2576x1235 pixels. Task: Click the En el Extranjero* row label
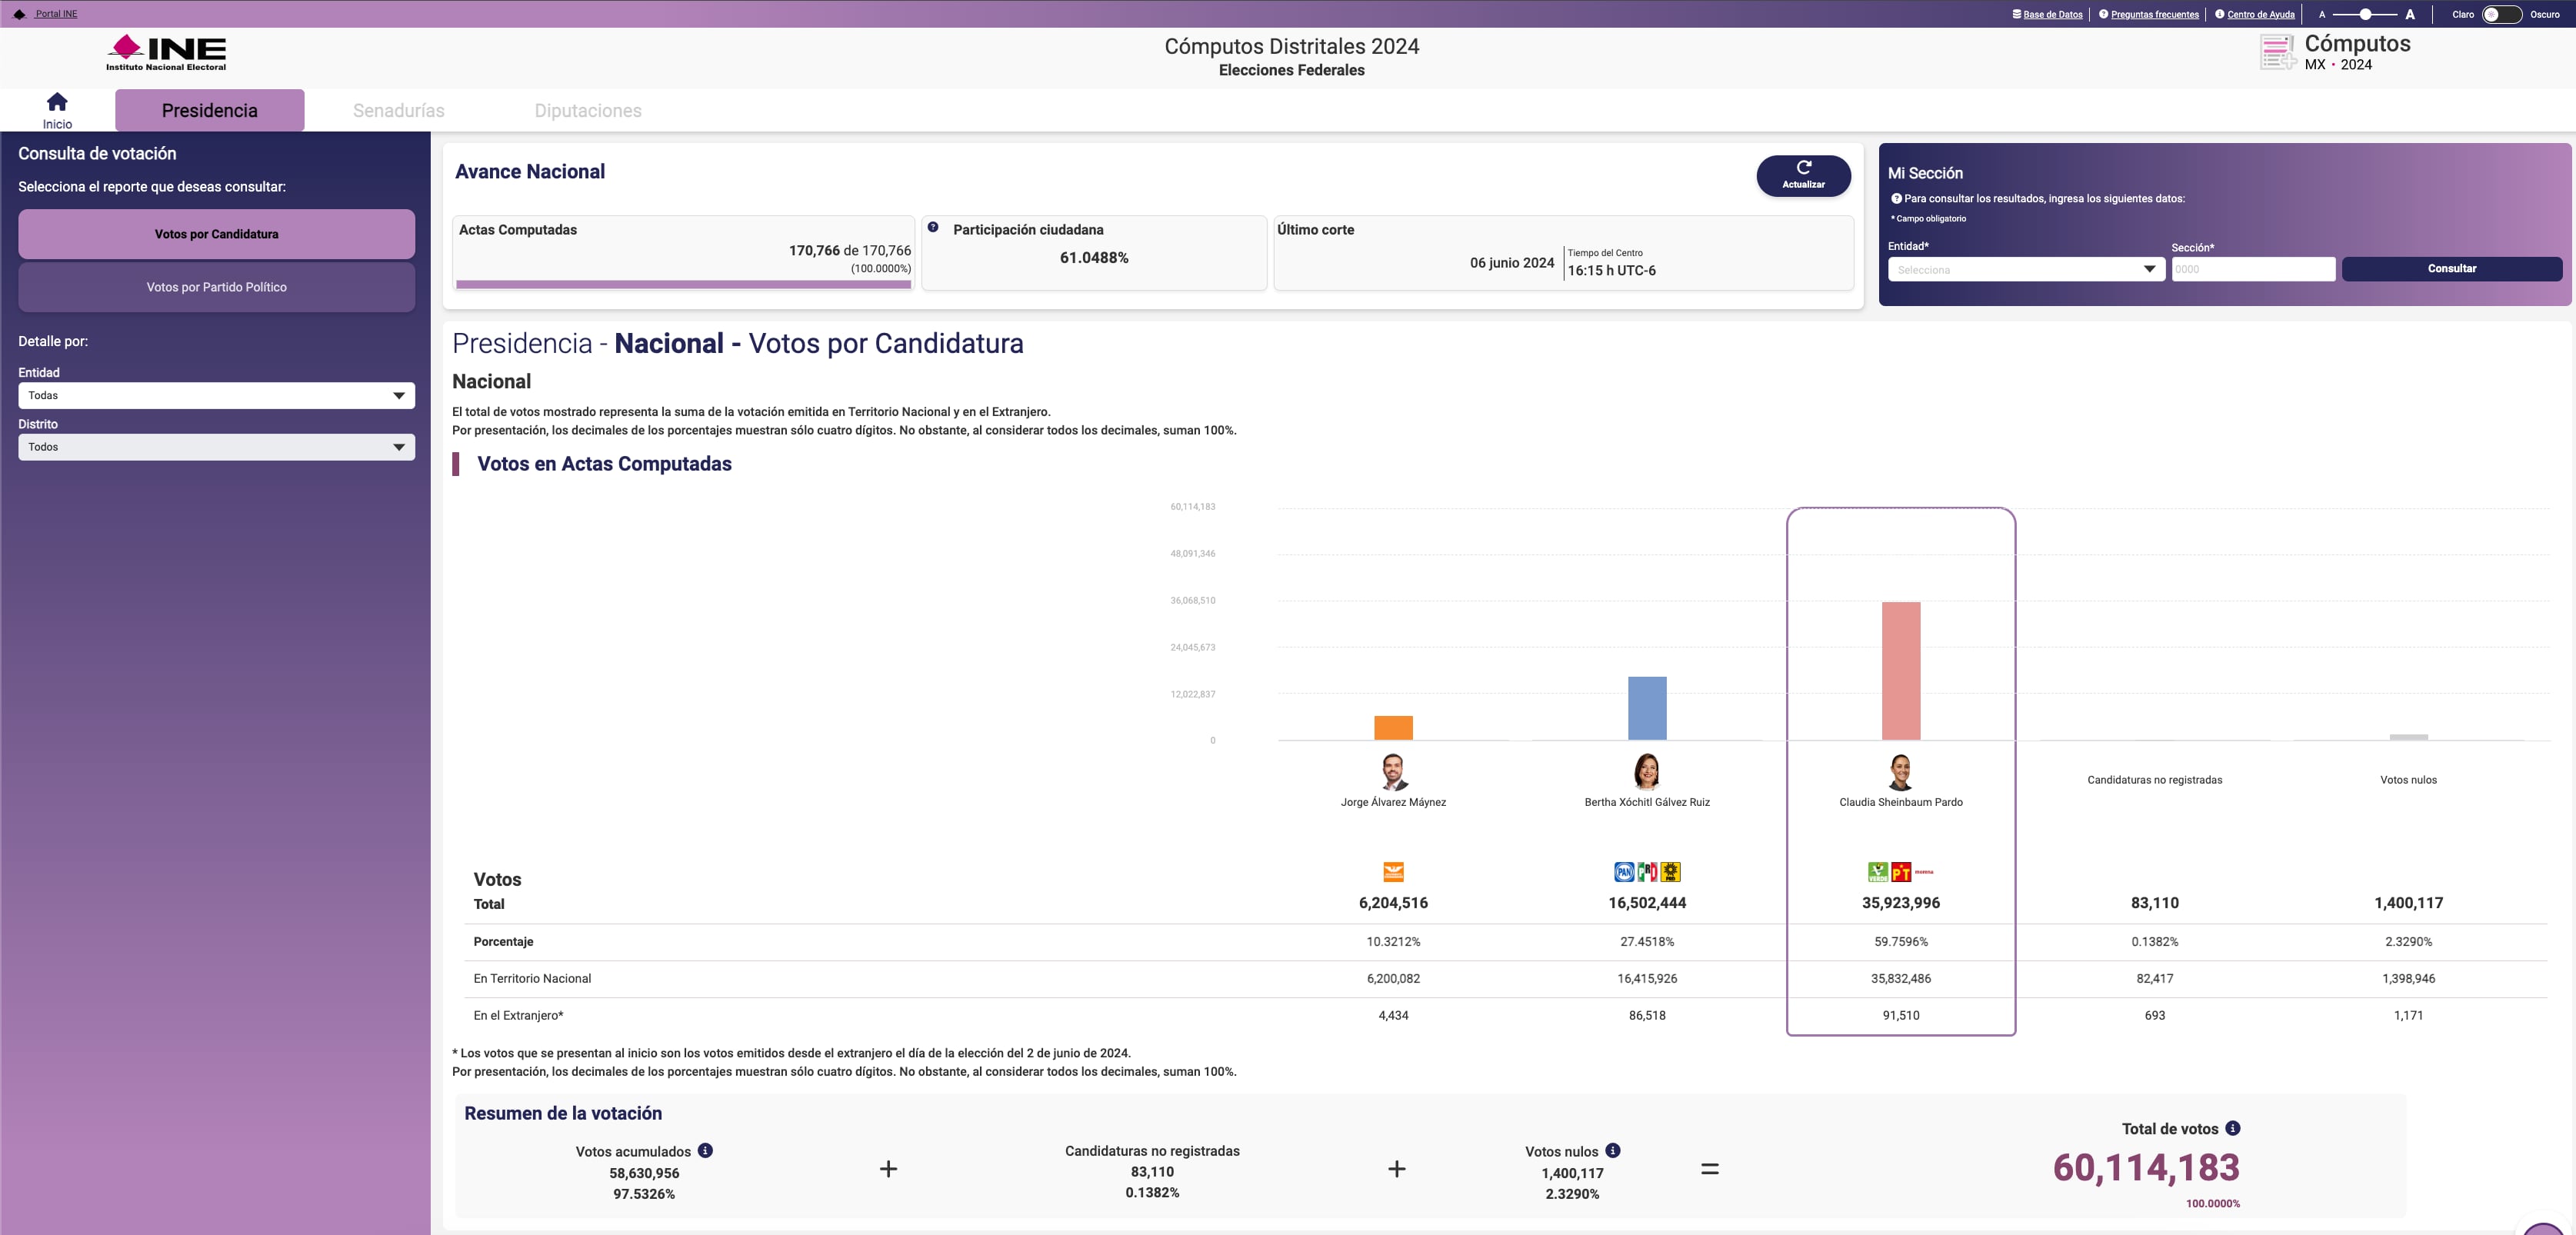click(518, 1015)
